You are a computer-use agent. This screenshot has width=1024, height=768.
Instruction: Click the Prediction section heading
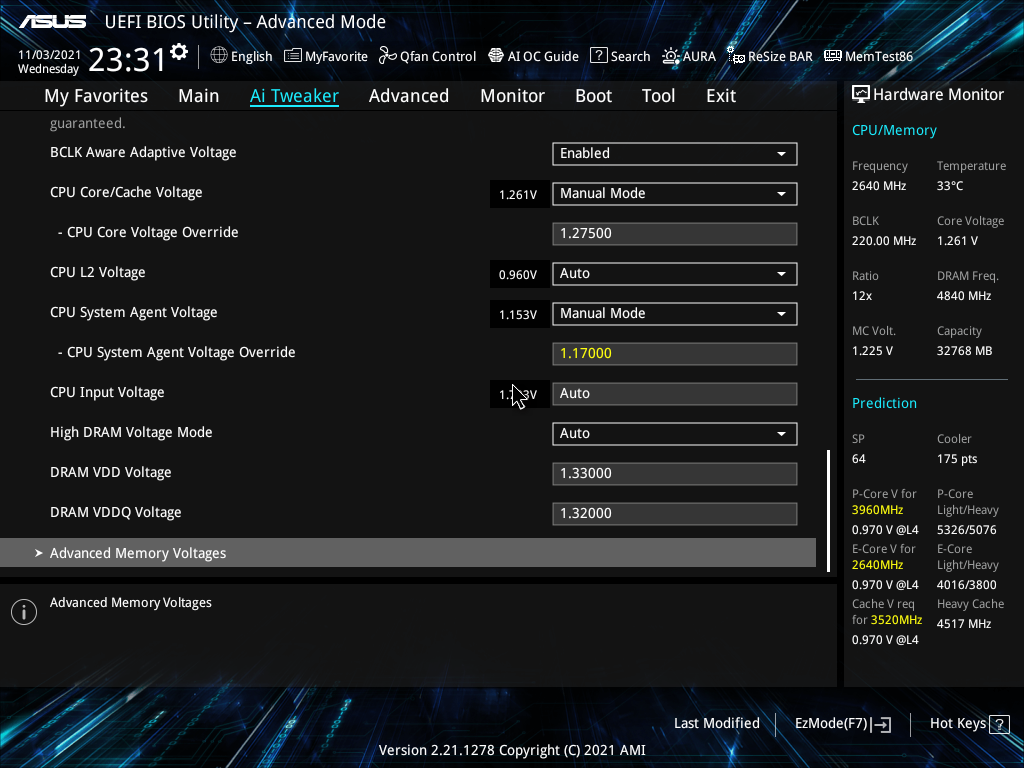pyautogui.click(x=884, y=403)
